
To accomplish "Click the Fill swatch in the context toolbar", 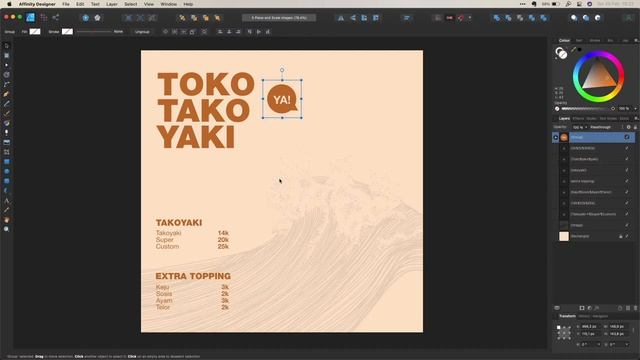I will pyautogui.click(x=35, y=31).
